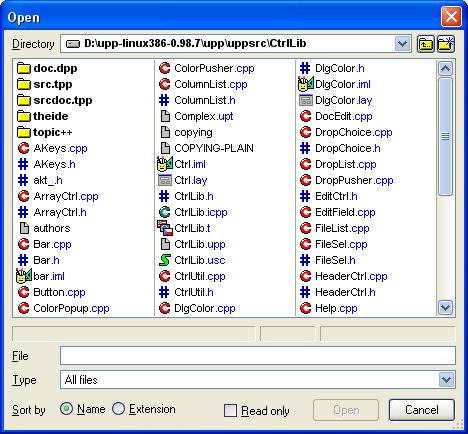Click the CtrlLib.icpp file icon
The height and width of the screenshot is (434, 468).
(165, 212)
